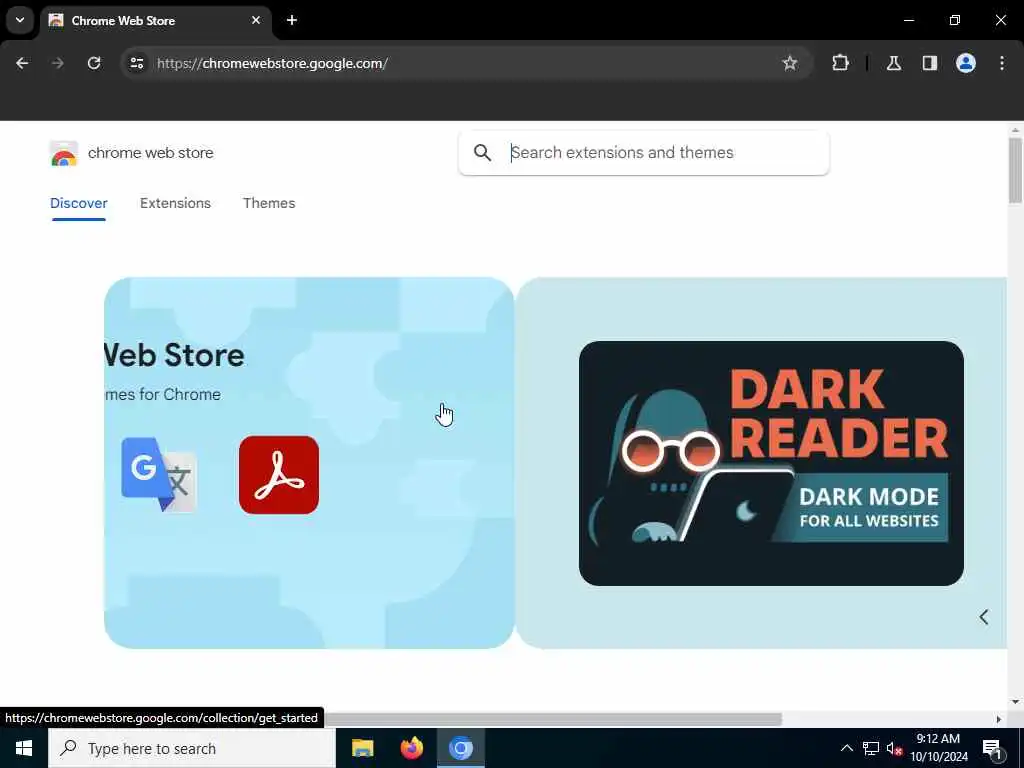This screenshot has height=768, width=1024.
Task: Open the Dark Reader promo image
Action: [x=771, y=463]
